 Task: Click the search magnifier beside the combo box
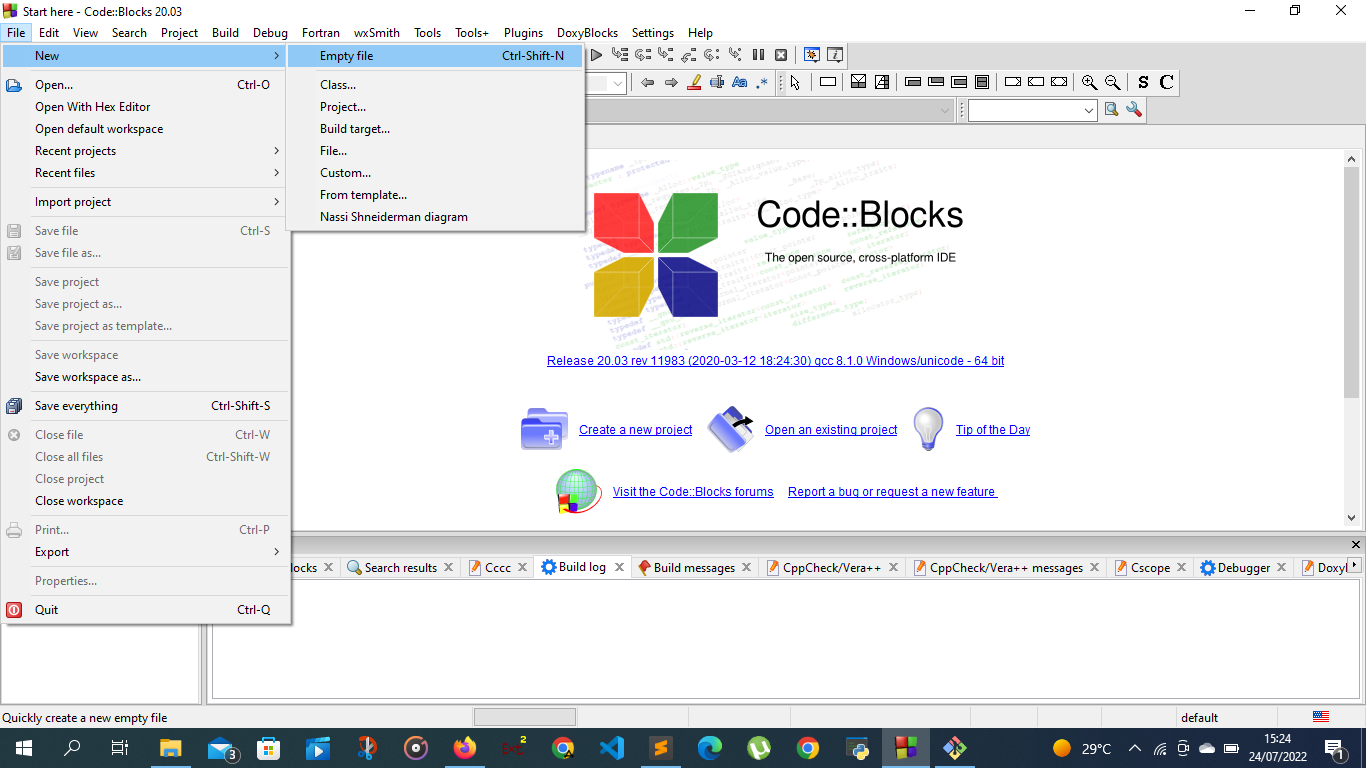coord(1111,110)
